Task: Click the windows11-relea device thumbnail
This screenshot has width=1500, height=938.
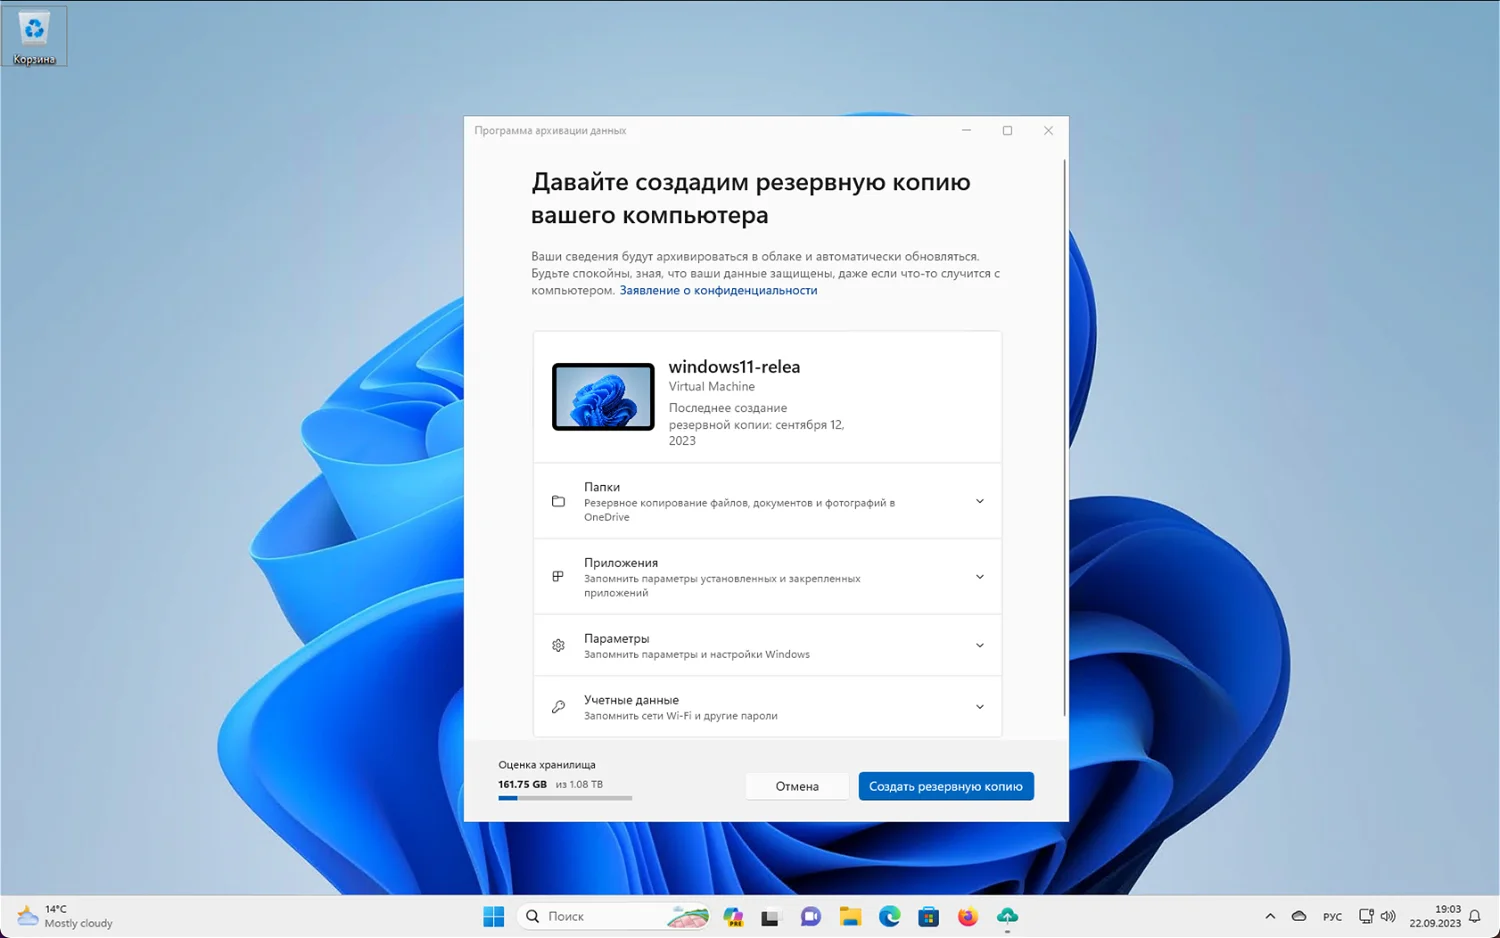Action: [x=603, y=397]
